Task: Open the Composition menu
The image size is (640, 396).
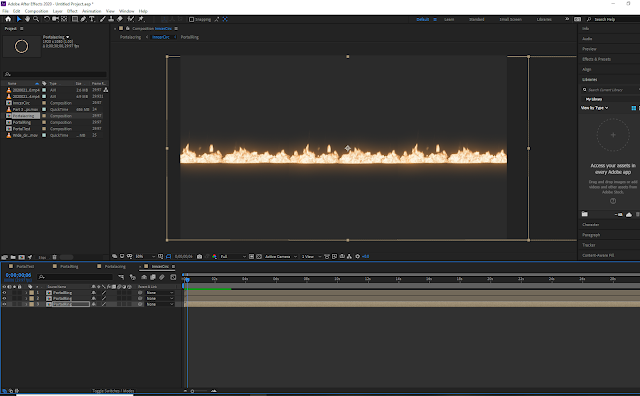Action: 36,11
